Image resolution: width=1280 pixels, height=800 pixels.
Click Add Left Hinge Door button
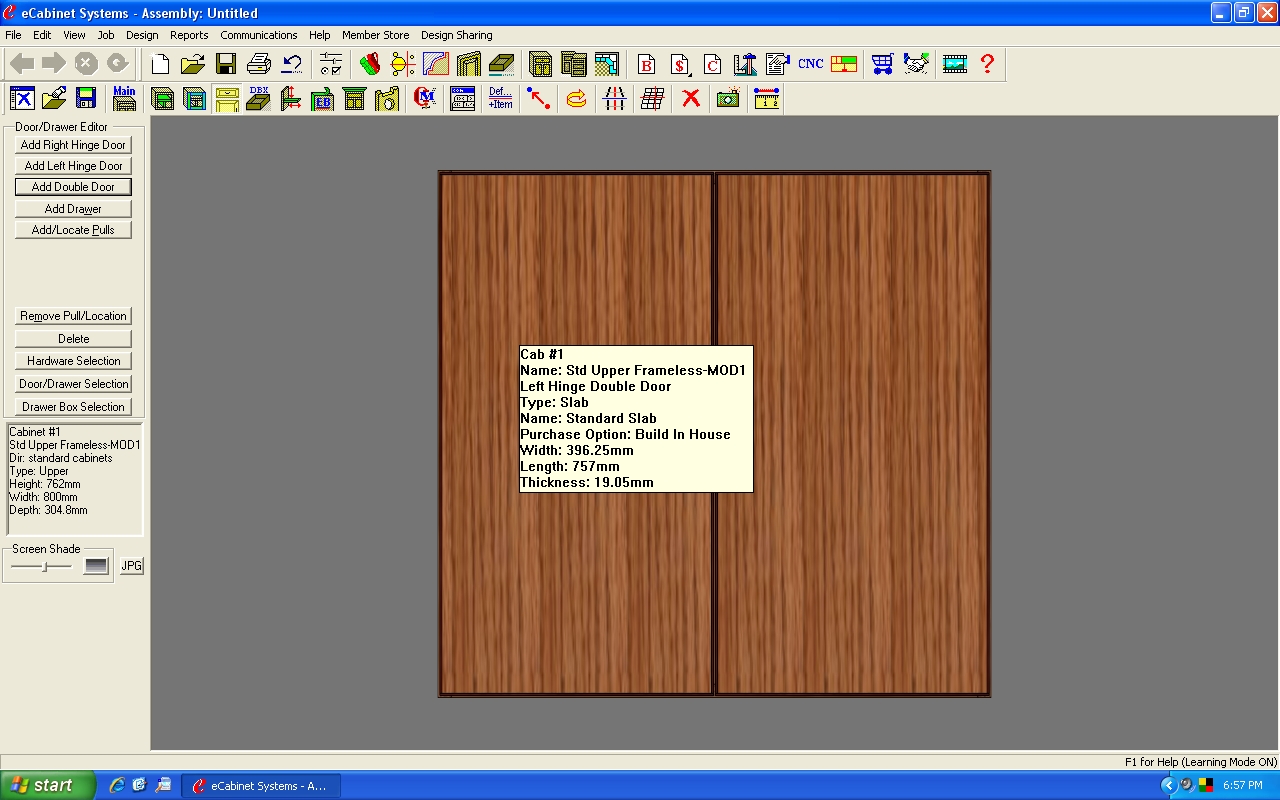(x=73, y=166)
